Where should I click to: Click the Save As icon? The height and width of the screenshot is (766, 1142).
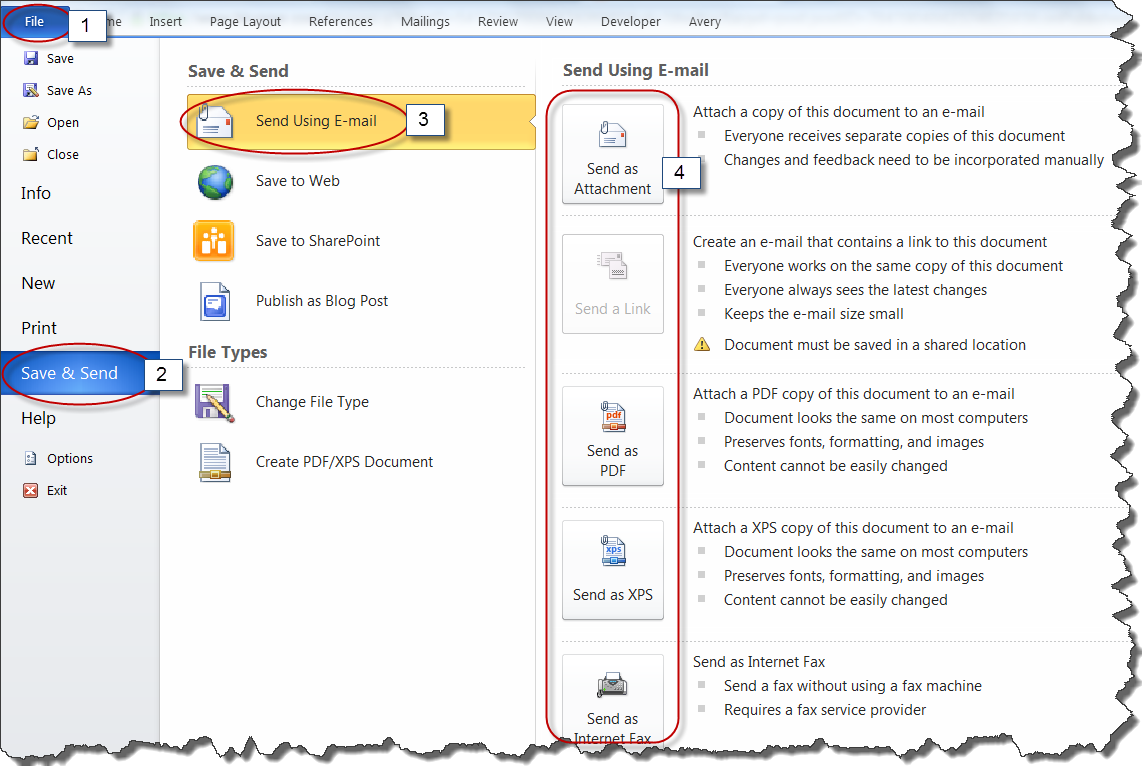click(31, 90)
